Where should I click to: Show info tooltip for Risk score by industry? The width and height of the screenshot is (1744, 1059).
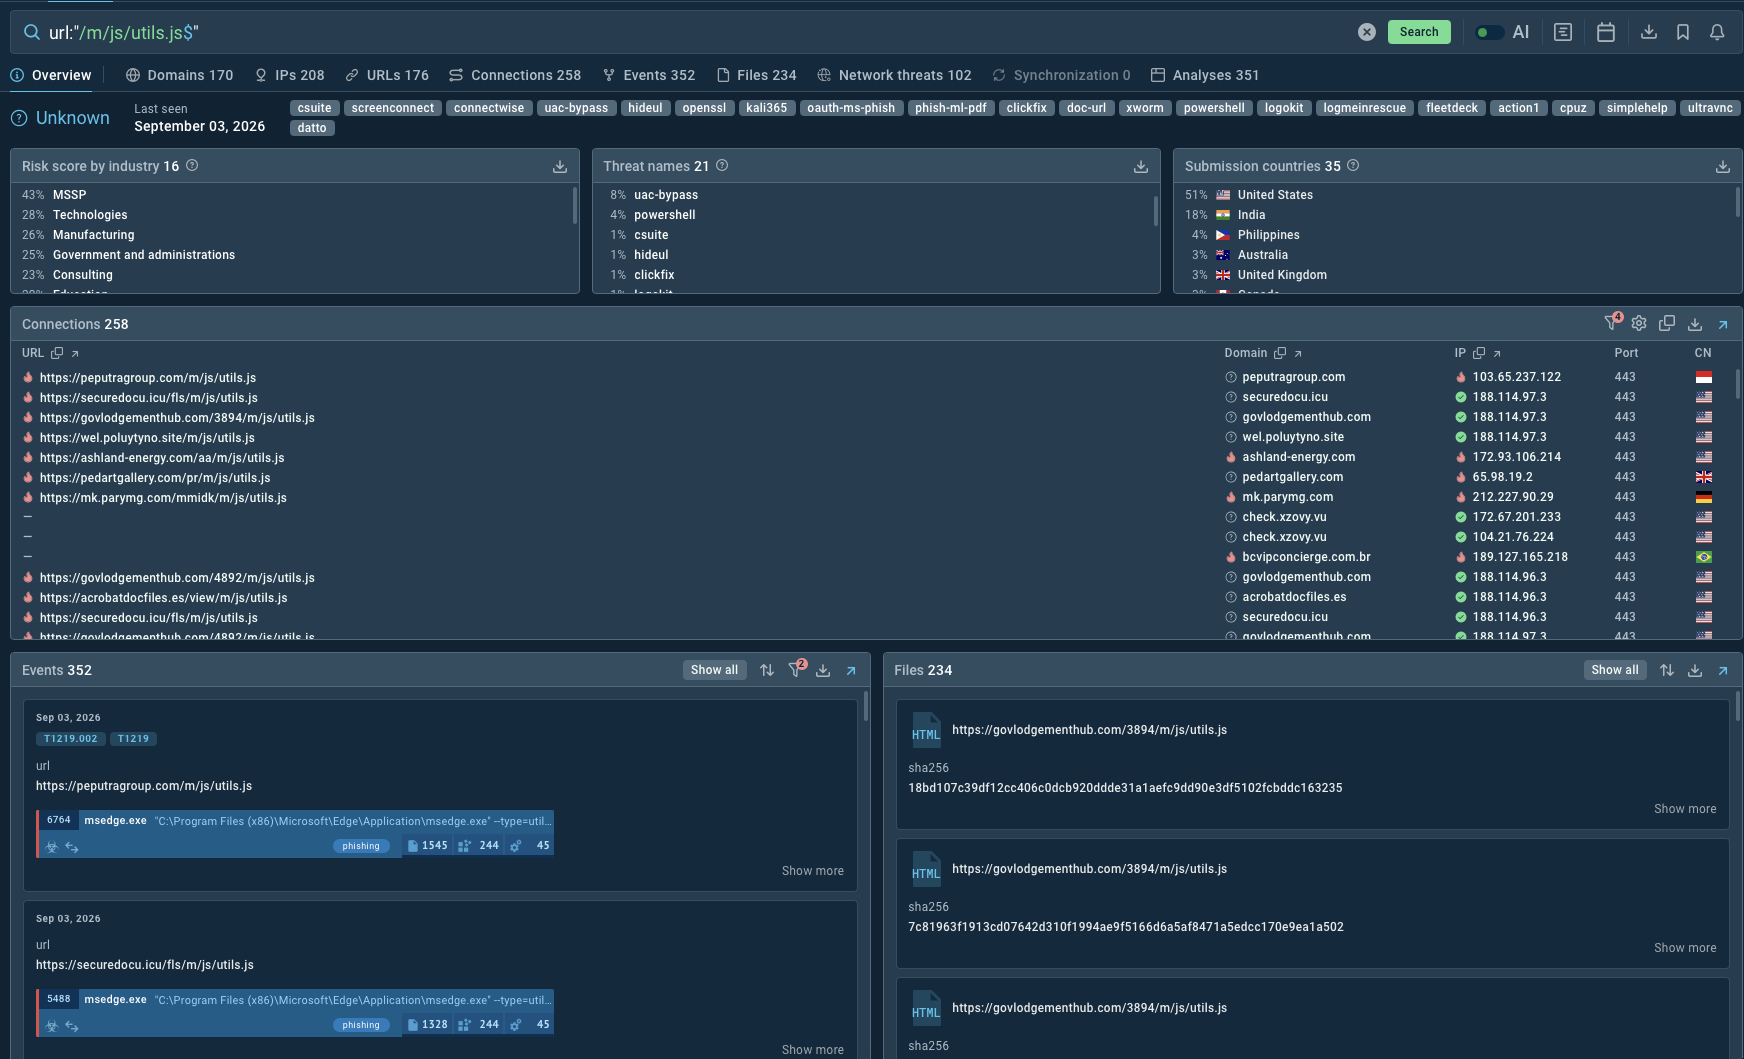pyautogui.click(x=192, y=166)
